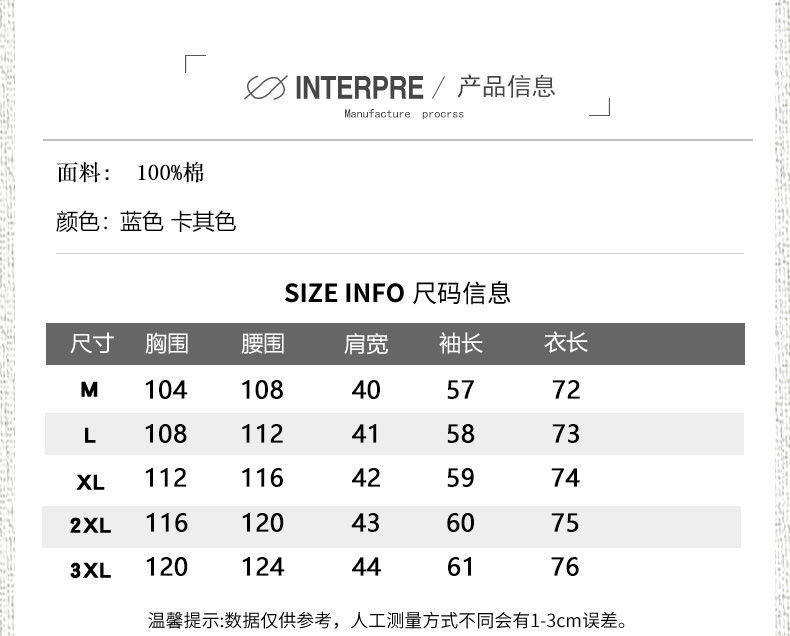Select the 3XL size row label

coord(90,571)
